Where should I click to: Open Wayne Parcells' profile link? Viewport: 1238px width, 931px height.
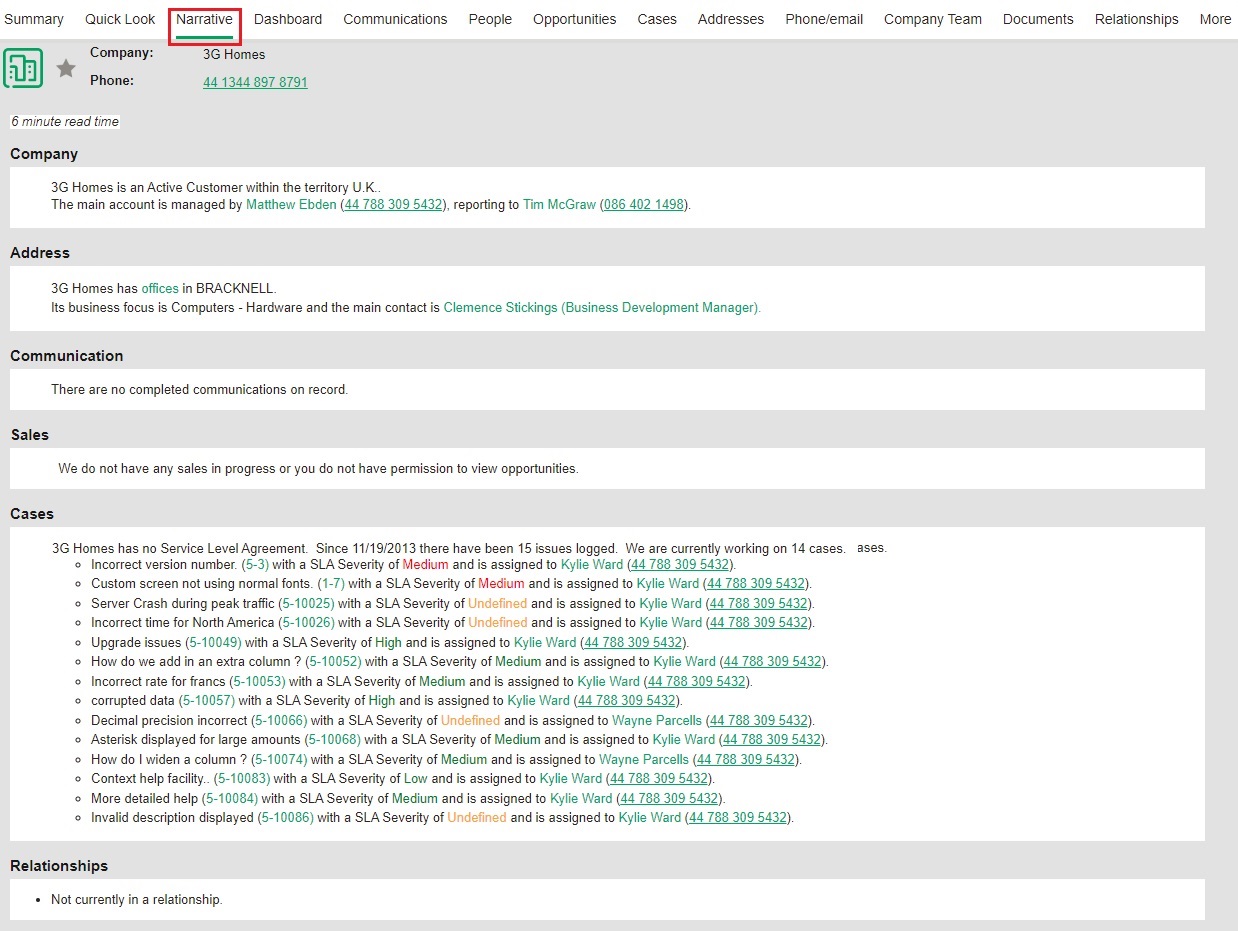click(x=656, y=720)
